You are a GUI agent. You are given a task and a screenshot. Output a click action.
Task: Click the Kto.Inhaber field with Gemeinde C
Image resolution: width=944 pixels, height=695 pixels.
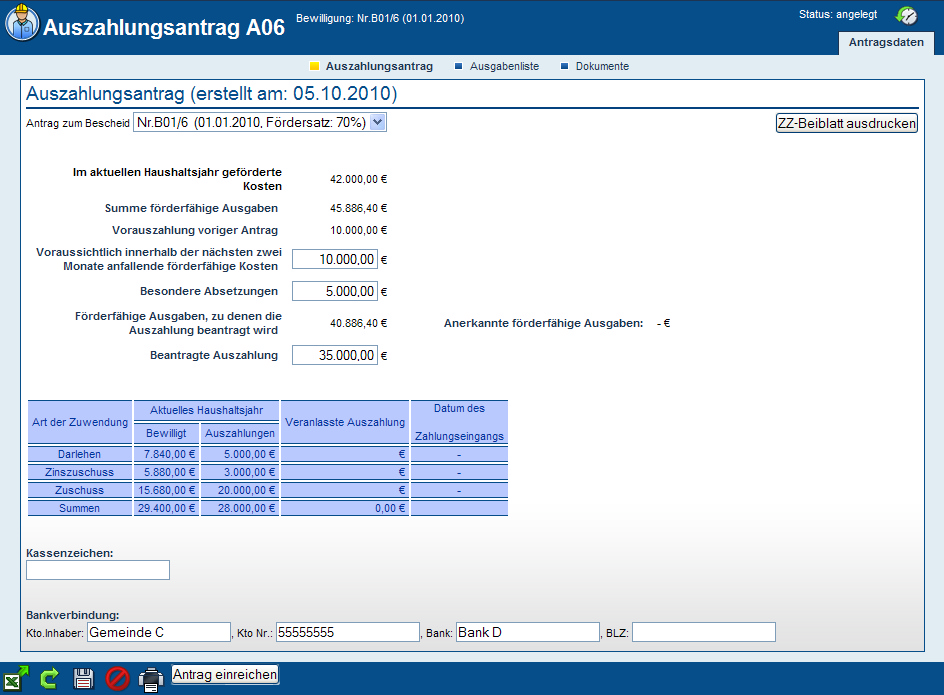(x=159, y=632)
